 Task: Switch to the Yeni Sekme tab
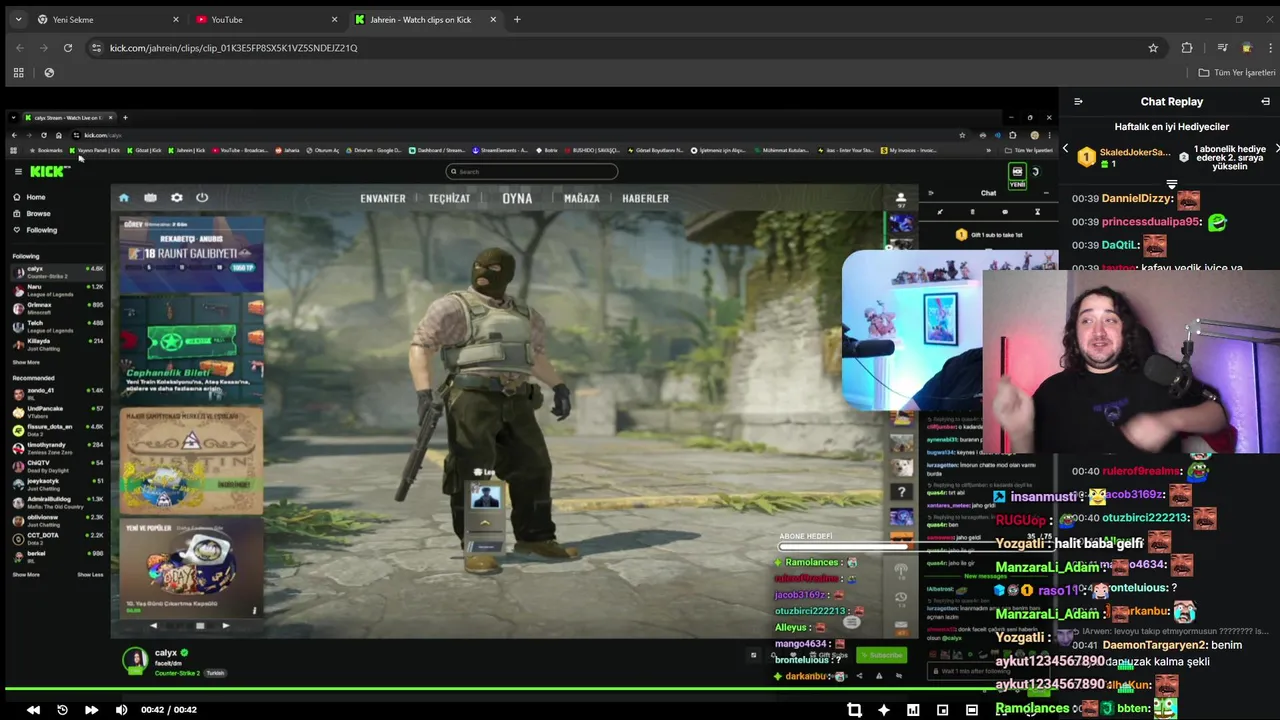(106, 19)
